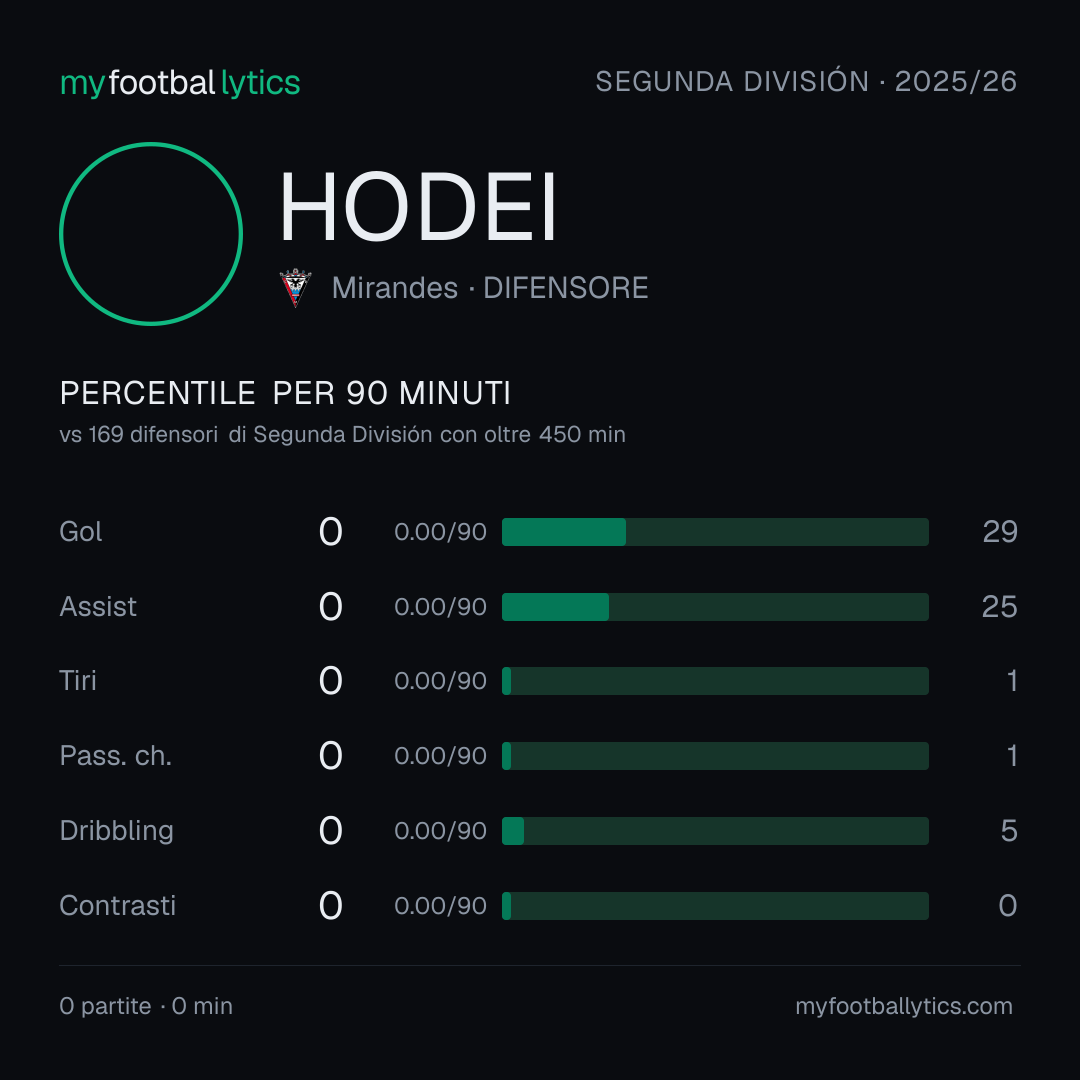The height and width of the screenshot is (1080, 1080).
Task: Click the Assist stat label
Action: pyautogui.click(x=98, y=607)
